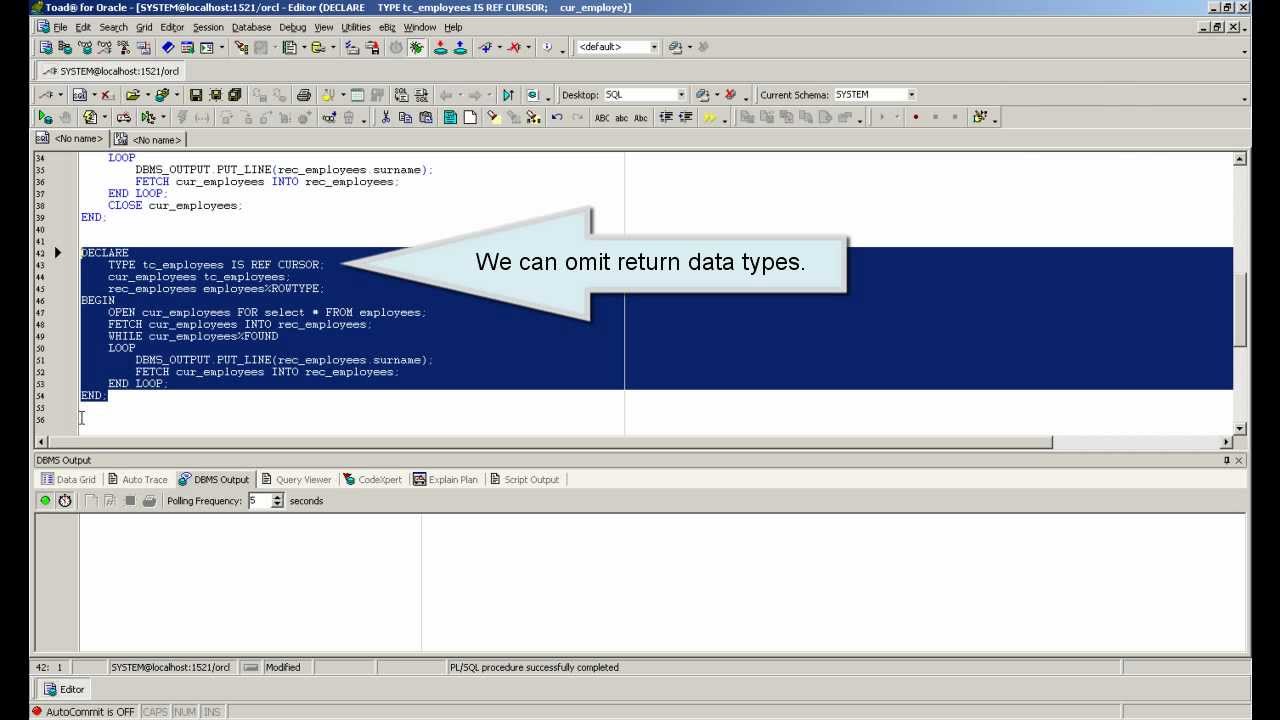Viewport: 1280px width, 720px height.
Task: Select the second <No name> editor tab
Action: 148,139
